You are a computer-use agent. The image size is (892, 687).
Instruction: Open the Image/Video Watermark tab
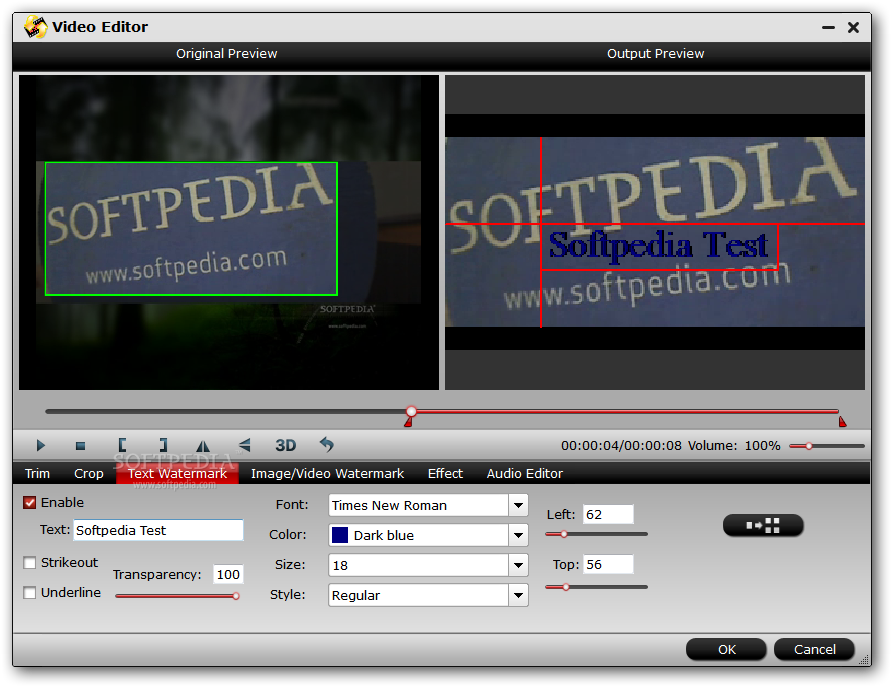pyautogui.click(x=328, y=473)
